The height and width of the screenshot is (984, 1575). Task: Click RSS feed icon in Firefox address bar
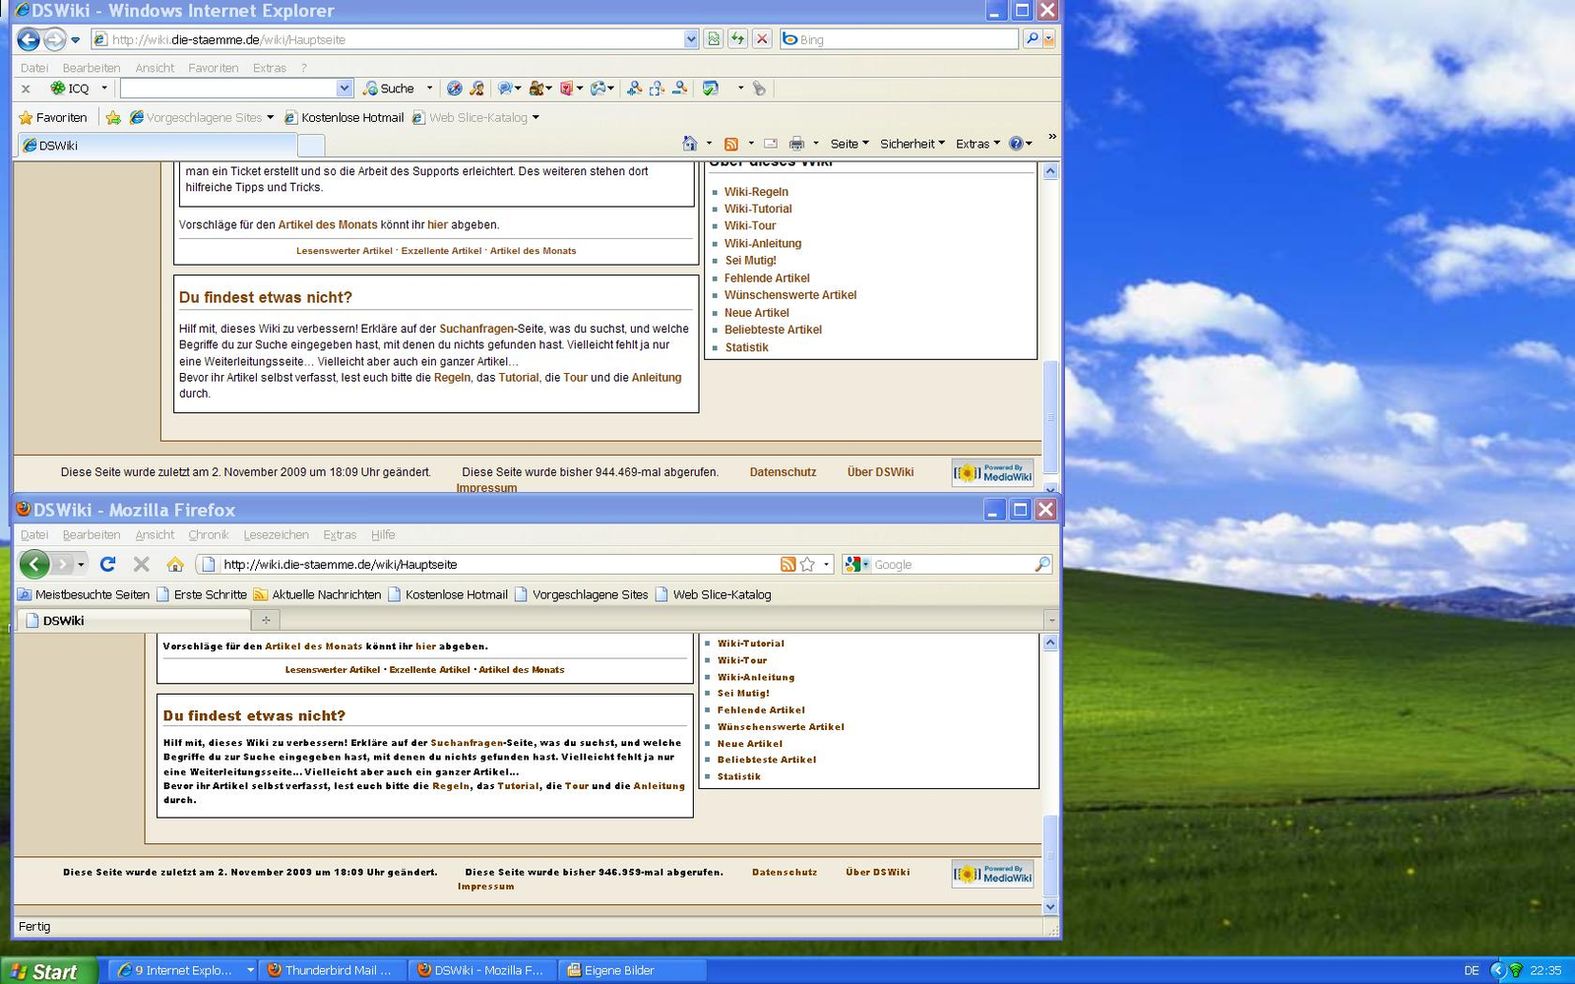pos(788,565)
